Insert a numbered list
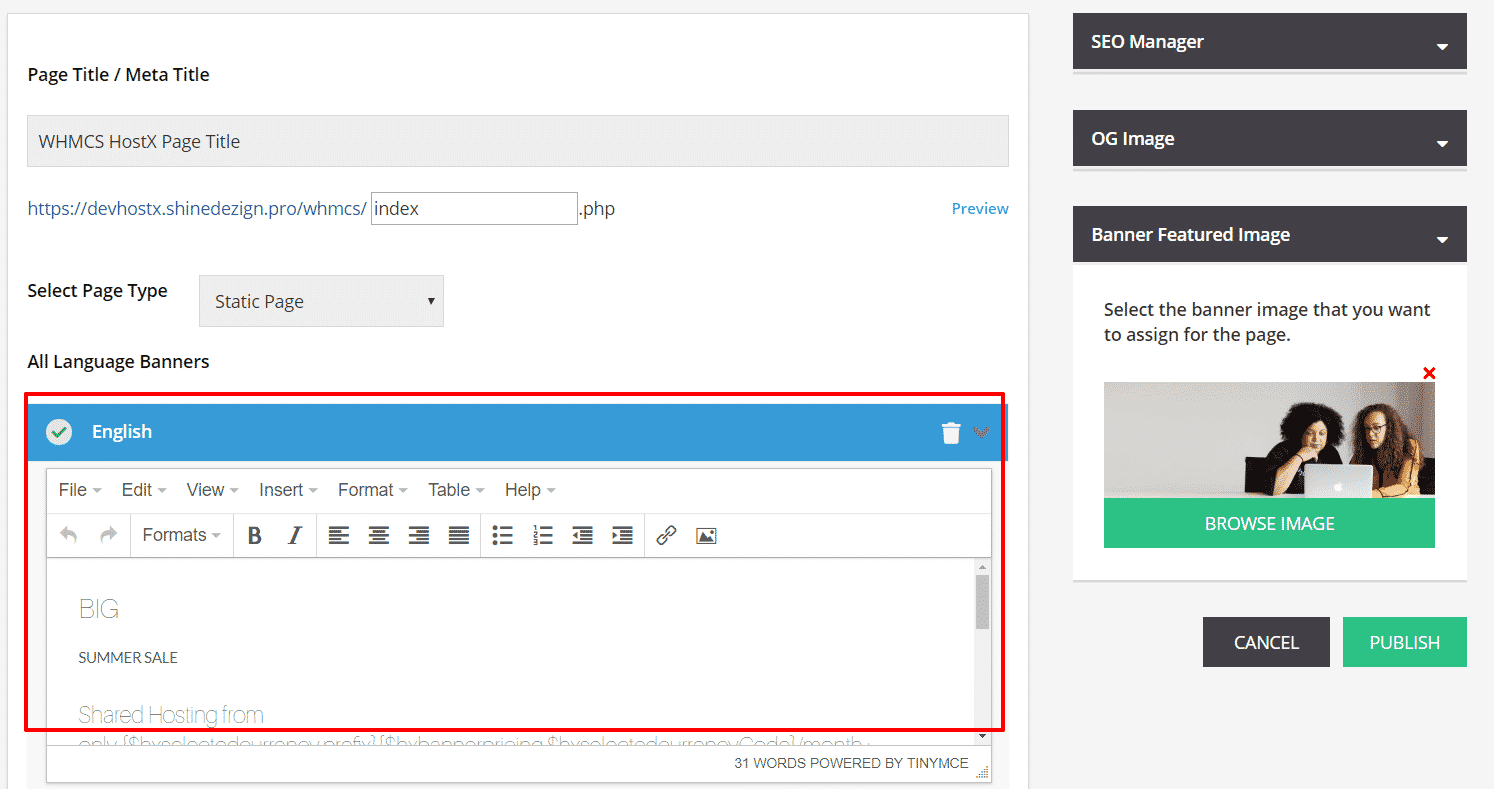Viewport: 1494px width, 789px height. click(542, 536)
